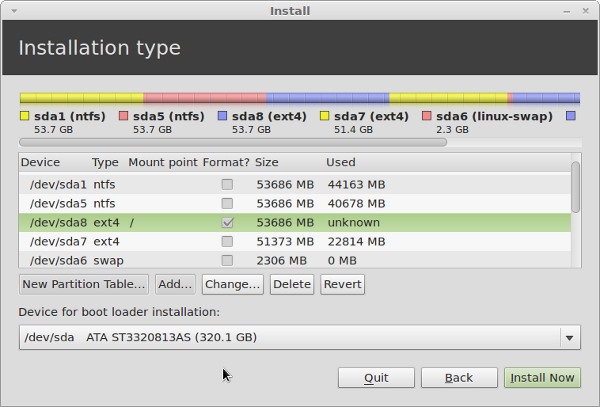
Task: Click the dropdown arrow beside ATA ST3320813AS
Action: [570, 338]
